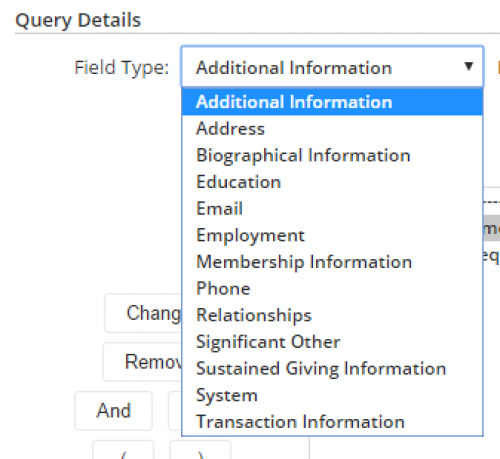Click the Remove button
Image resolution: width=500 pixels, height=459 pixels.
143,362
